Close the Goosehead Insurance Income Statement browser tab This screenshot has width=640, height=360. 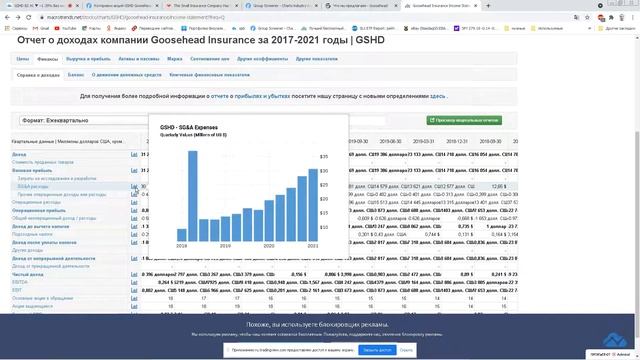pyautogui.click(x=476, y=6)
